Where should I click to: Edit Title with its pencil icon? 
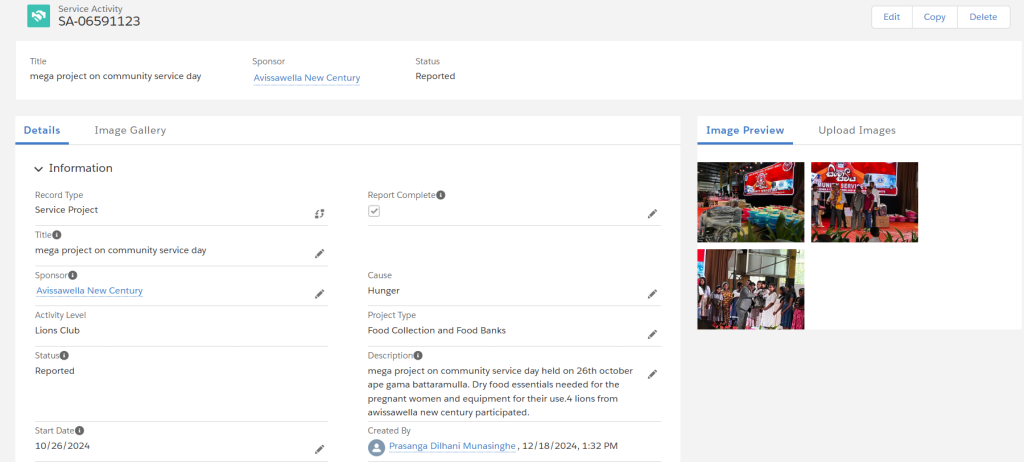[319, 254]
